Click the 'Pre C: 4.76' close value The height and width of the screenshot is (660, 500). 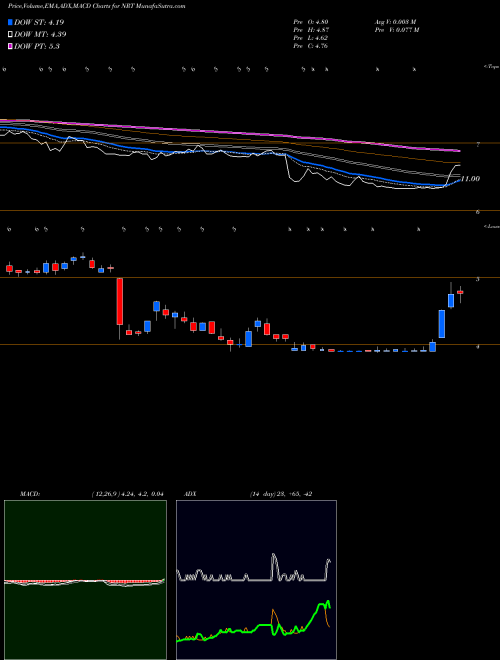pyautogui.click(x=311, y=46)
